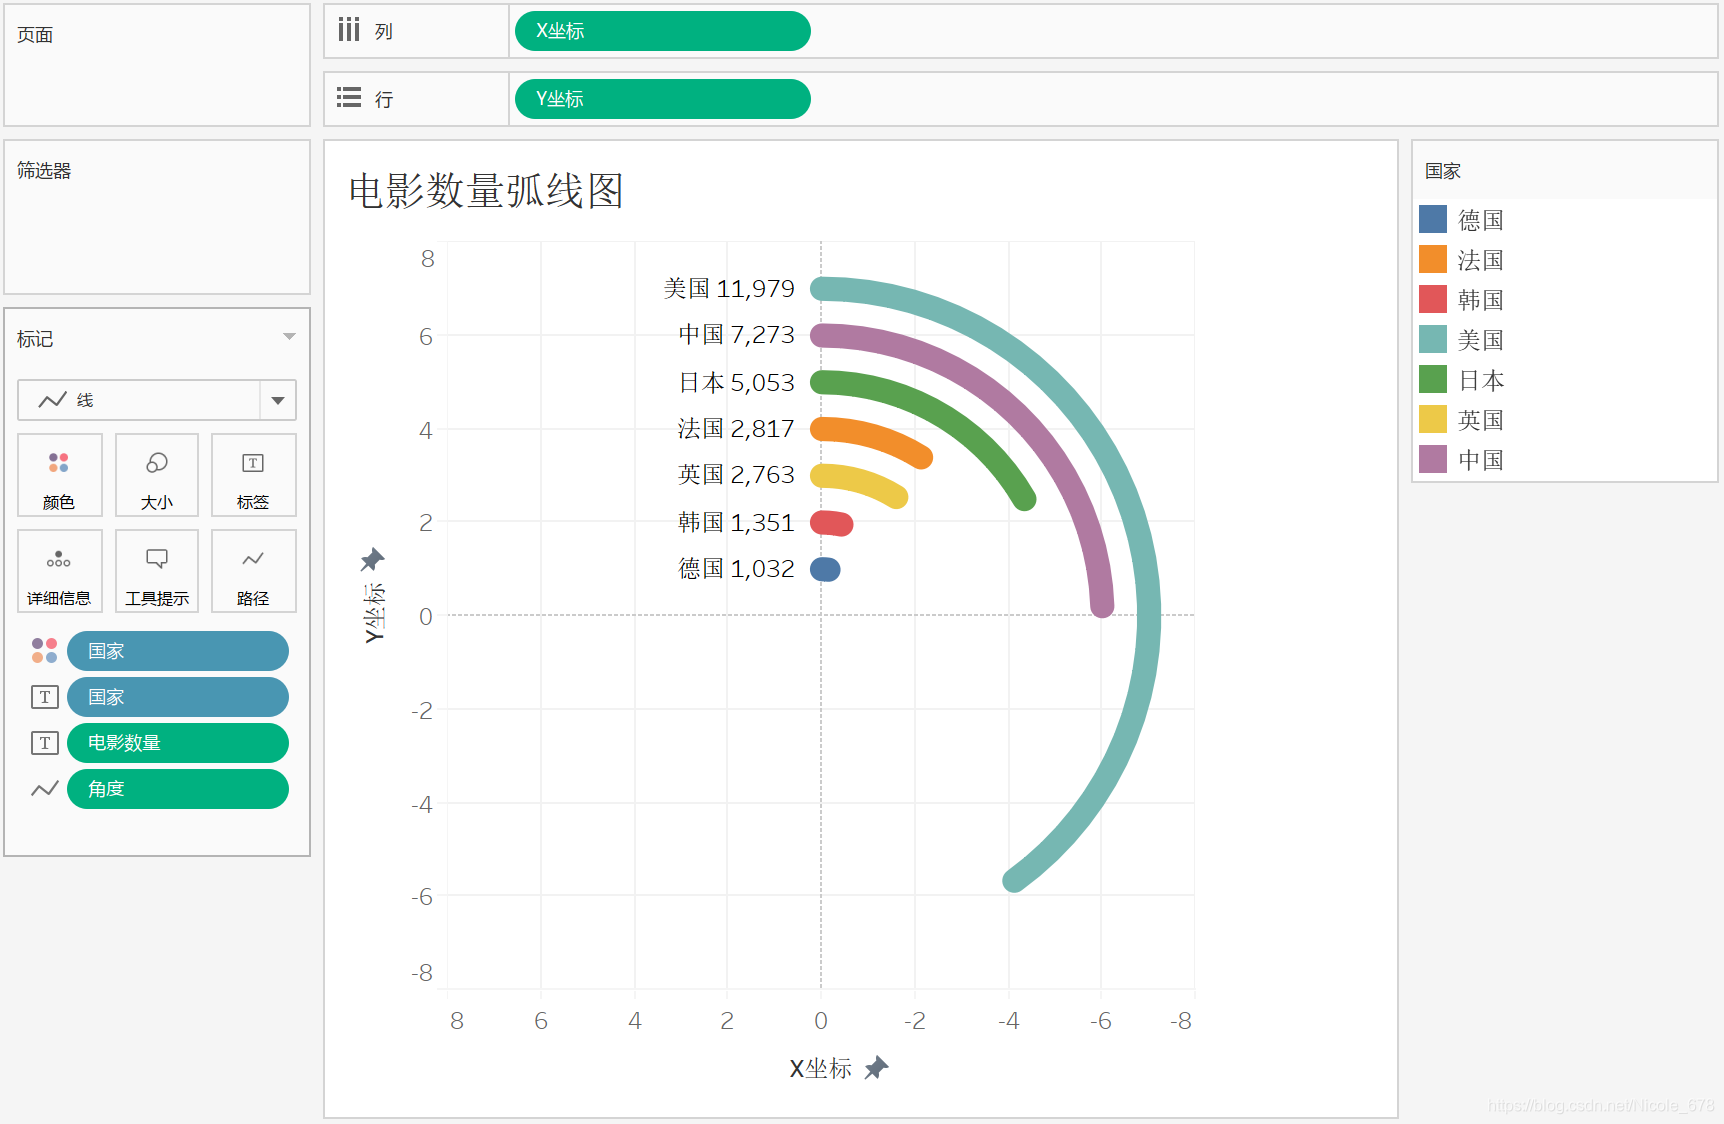Click the blue 德国 arc in chart
This screenshot has width=1724, height=1124.
[x=825, y=569]
